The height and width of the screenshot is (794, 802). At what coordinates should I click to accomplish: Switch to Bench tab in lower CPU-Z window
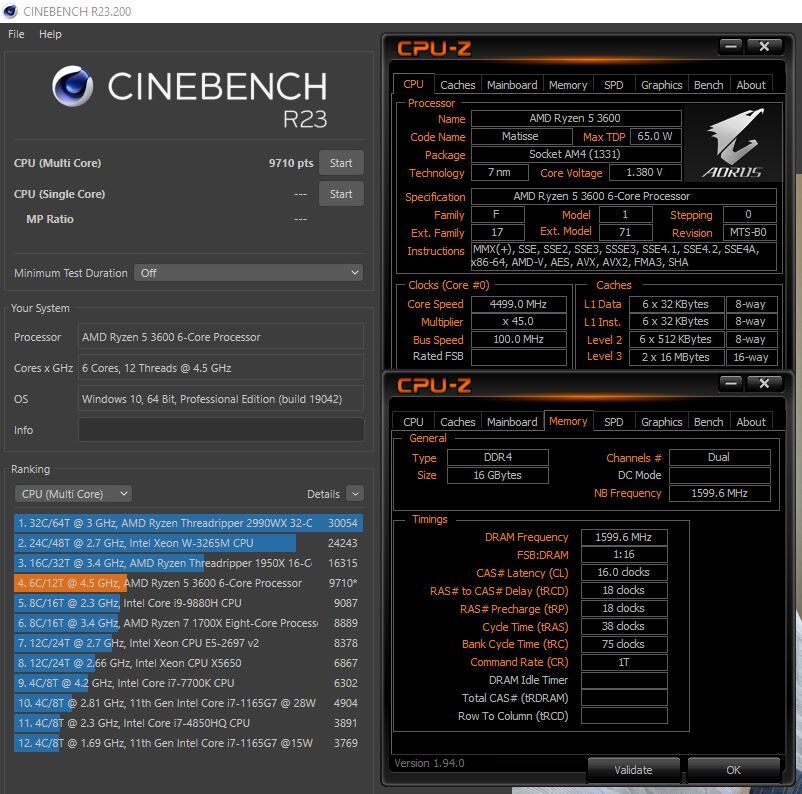708,422
